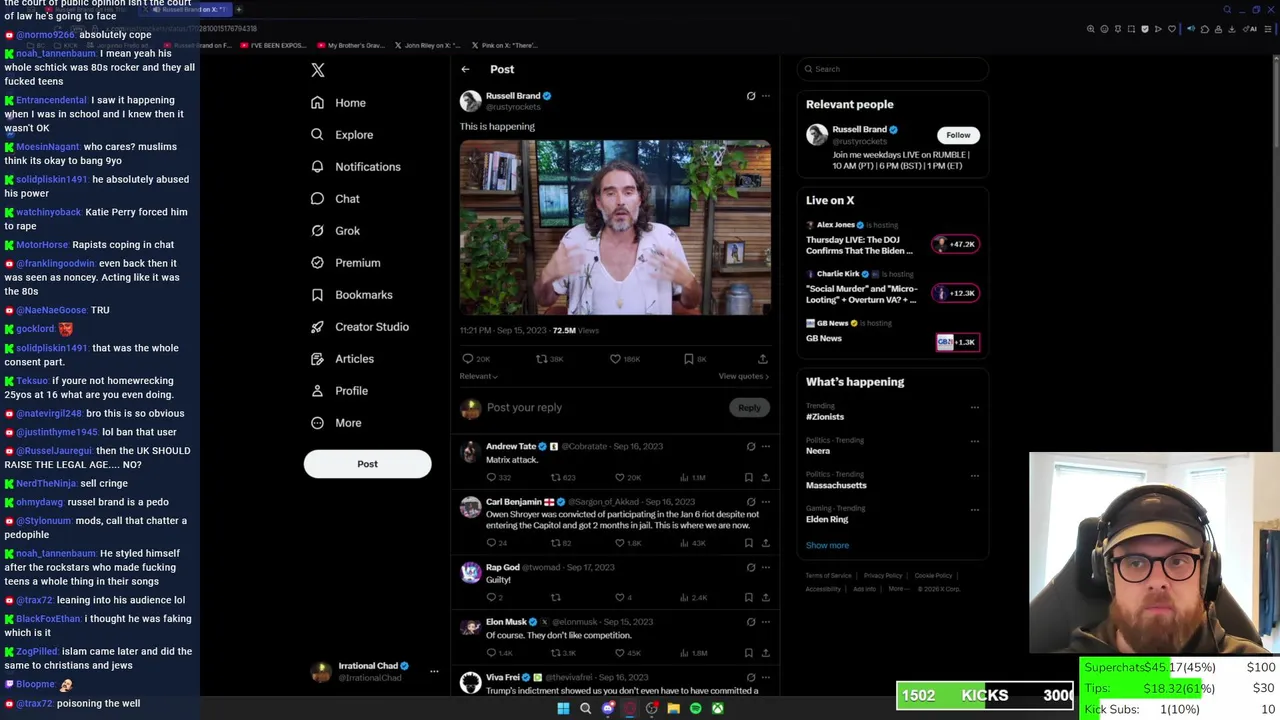Open Grok in X sidebar
The height and width of the screenshot is (720, 1280).
pos(334,231)
